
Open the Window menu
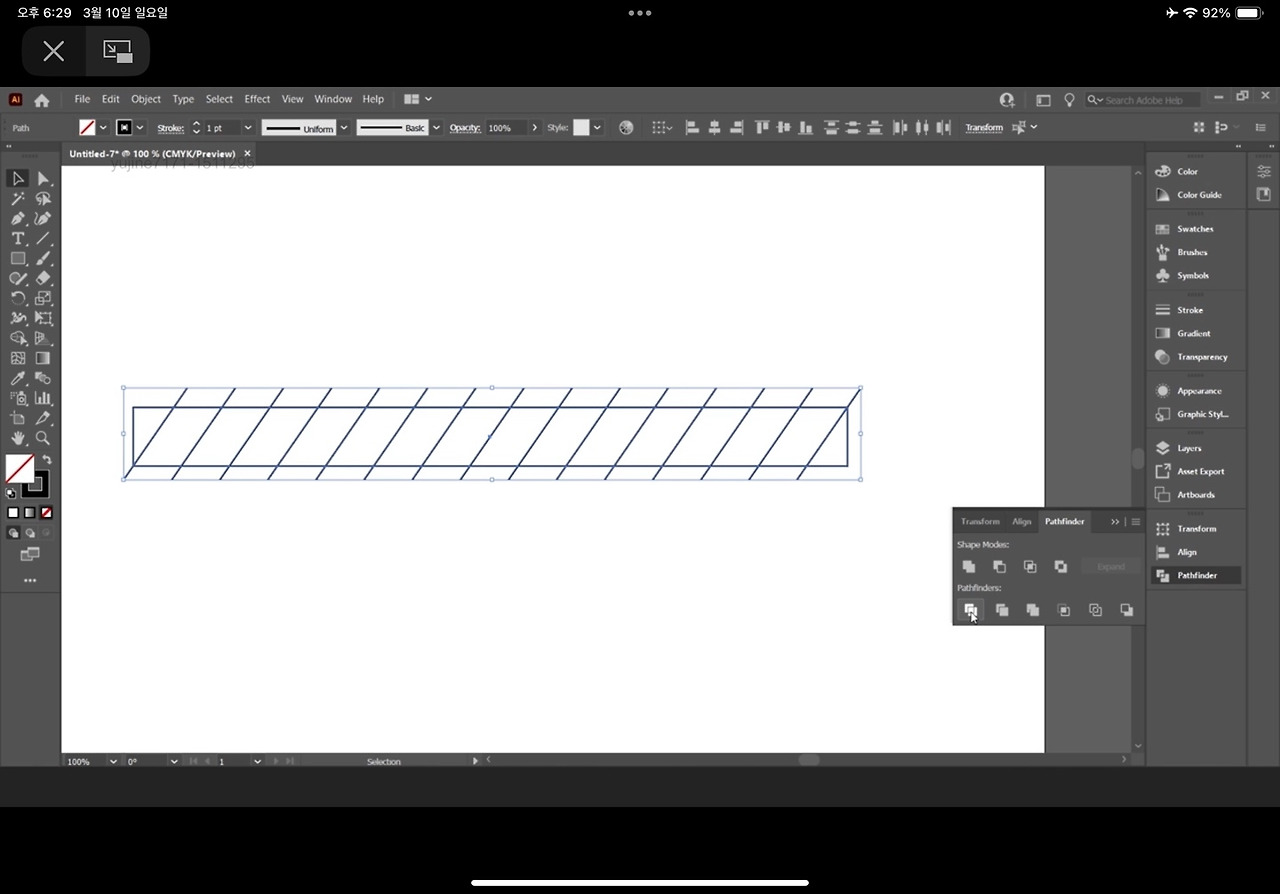click(333, 99)
